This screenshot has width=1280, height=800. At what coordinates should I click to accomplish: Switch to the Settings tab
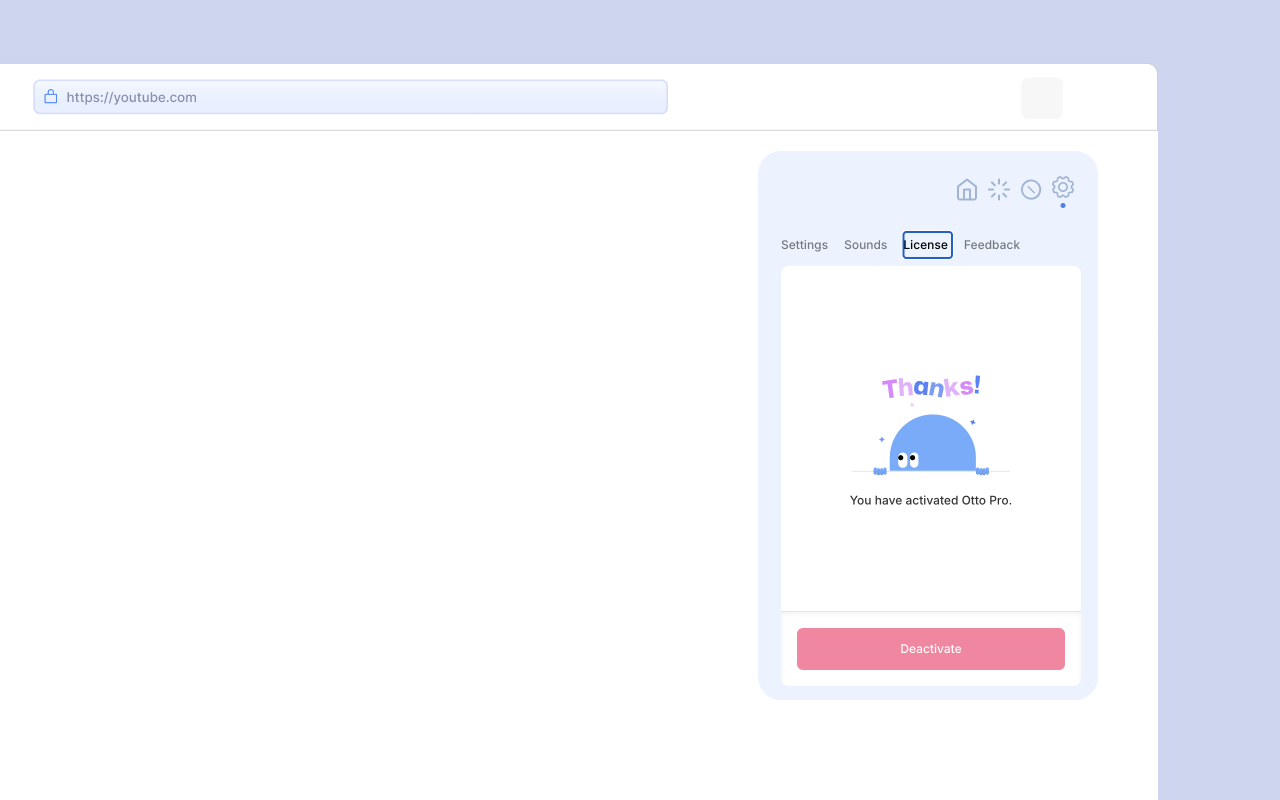click(x=804, y=245)
